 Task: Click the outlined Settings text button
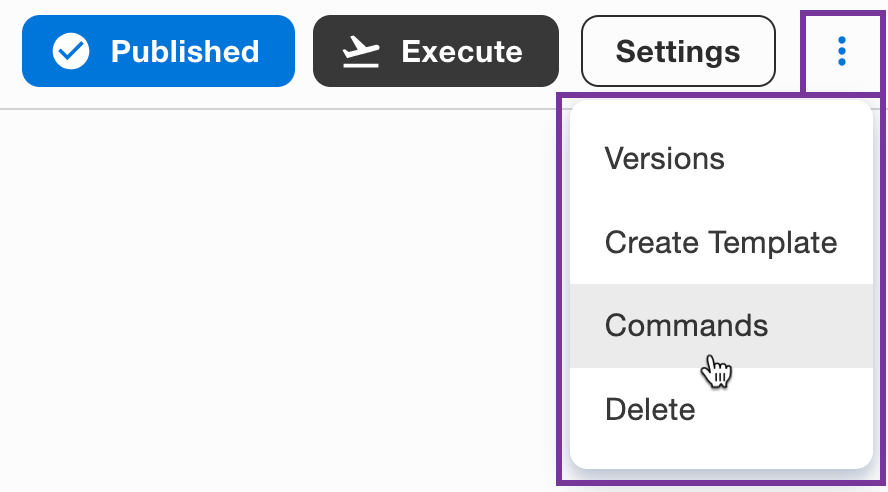[678, 51]
